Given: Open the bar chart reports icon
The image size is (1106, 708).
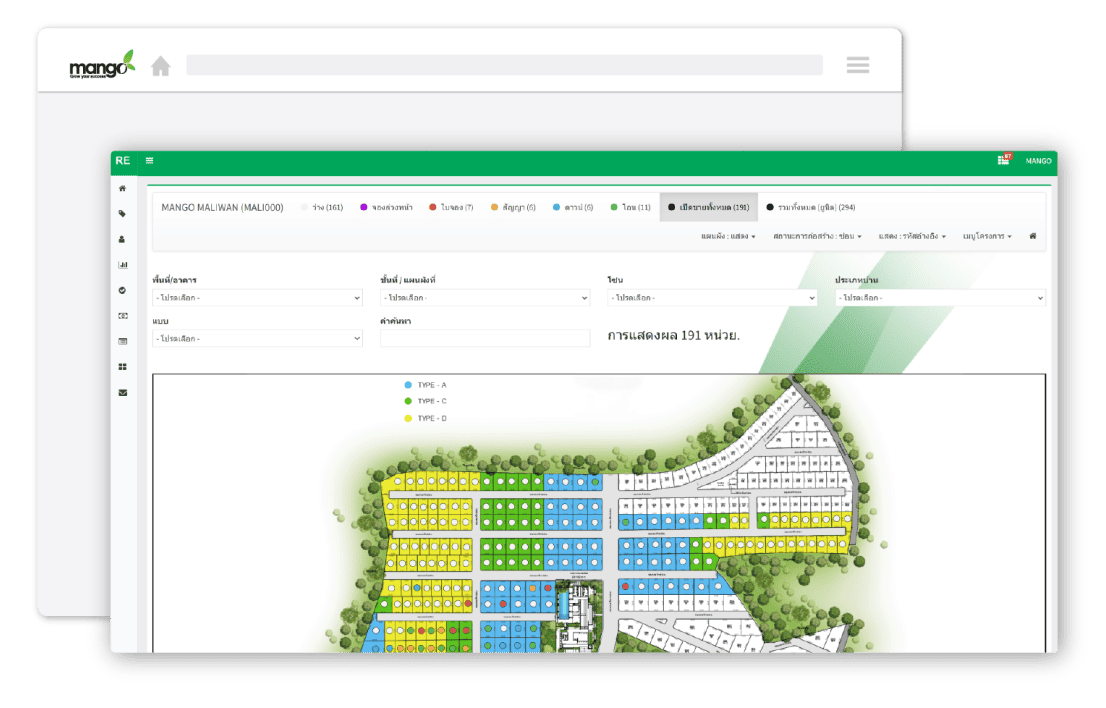Looking at the screenshot, I should (x=123, y=265).
